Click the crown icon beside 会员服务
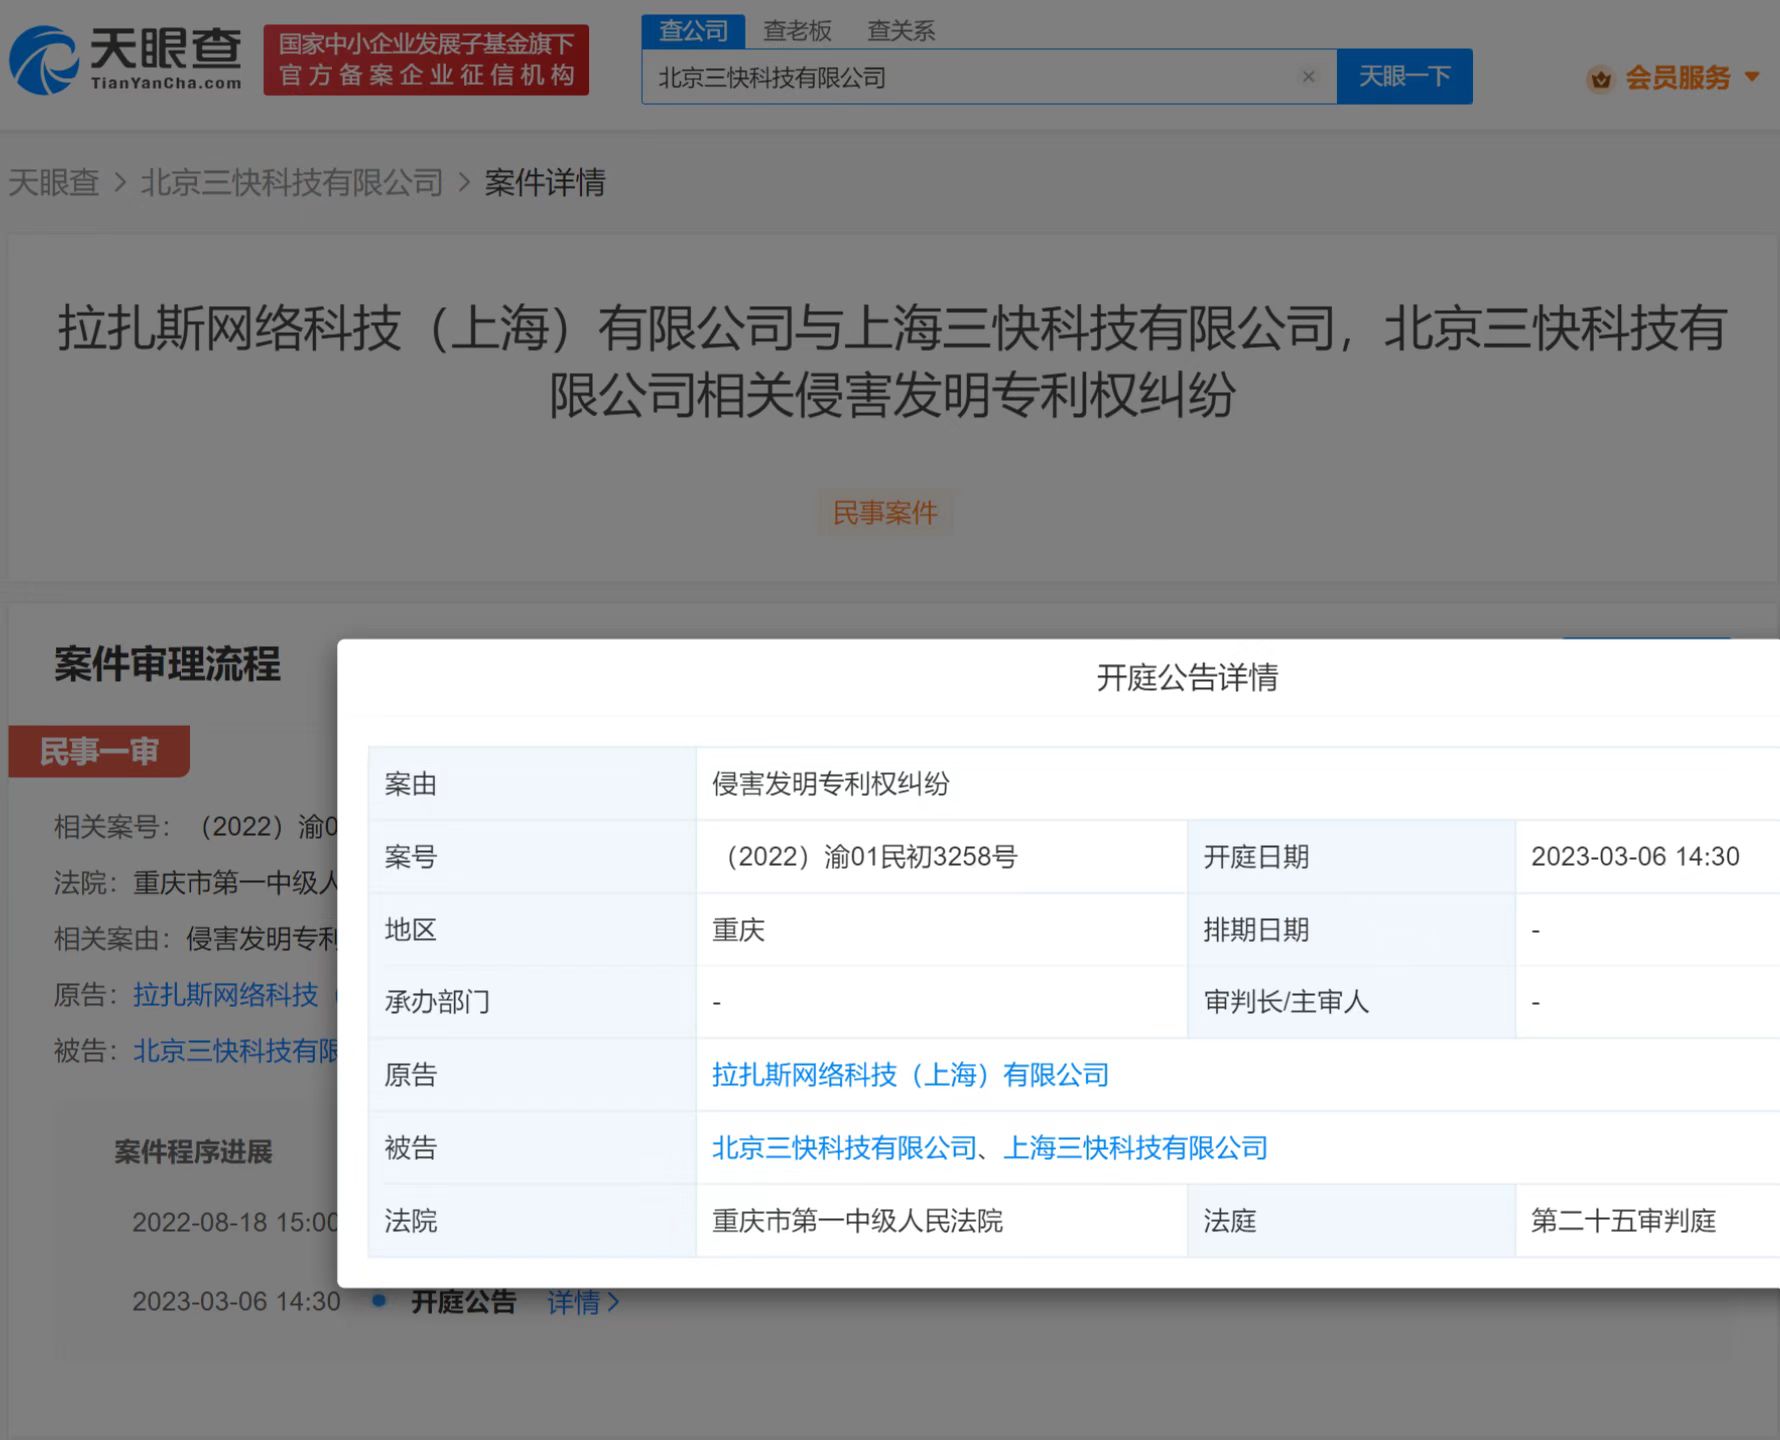This screenshot has width=1780, height=1440. coord(1600,78)
